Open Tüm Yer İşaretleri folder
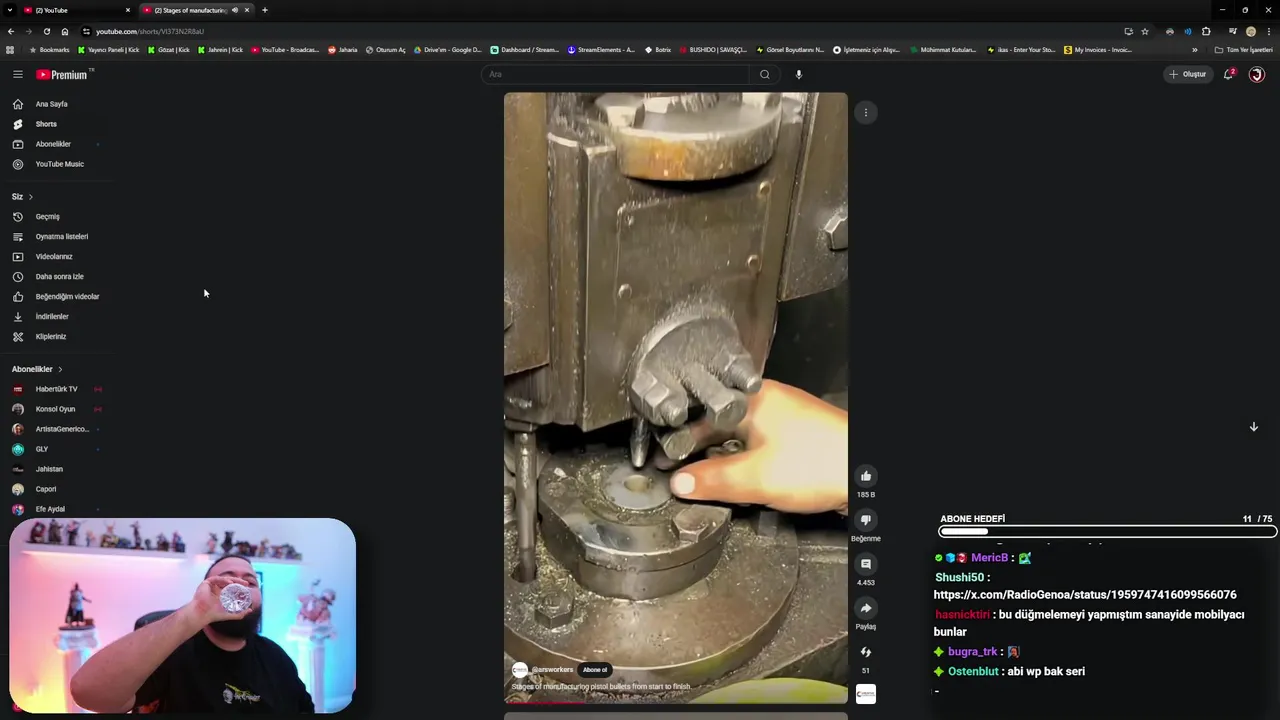This screenshot has width=1280, height=720. tap(1244, 50)
